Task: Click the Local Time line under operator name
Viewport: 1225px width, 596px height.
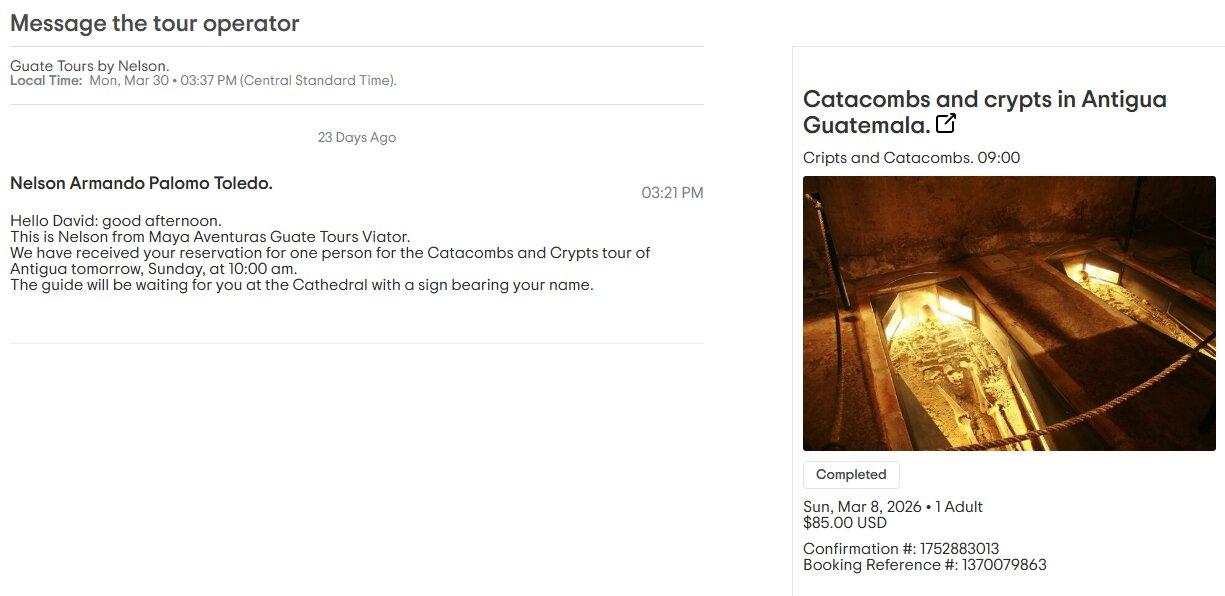Action: [203, 80]
